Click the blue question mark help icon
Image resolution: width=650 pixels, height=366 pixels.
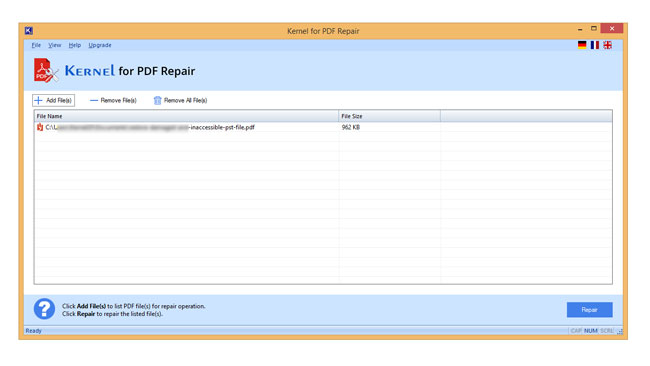pos(44,309)
